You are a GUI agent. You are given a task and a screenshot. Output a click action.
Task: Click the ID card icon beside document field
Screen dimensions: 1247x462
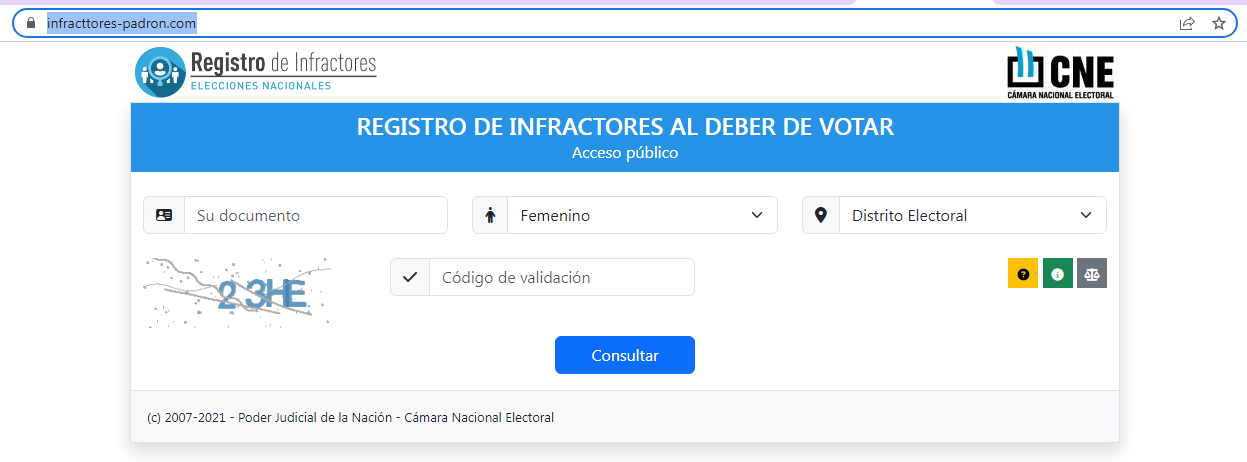click(x=164, y=215)
